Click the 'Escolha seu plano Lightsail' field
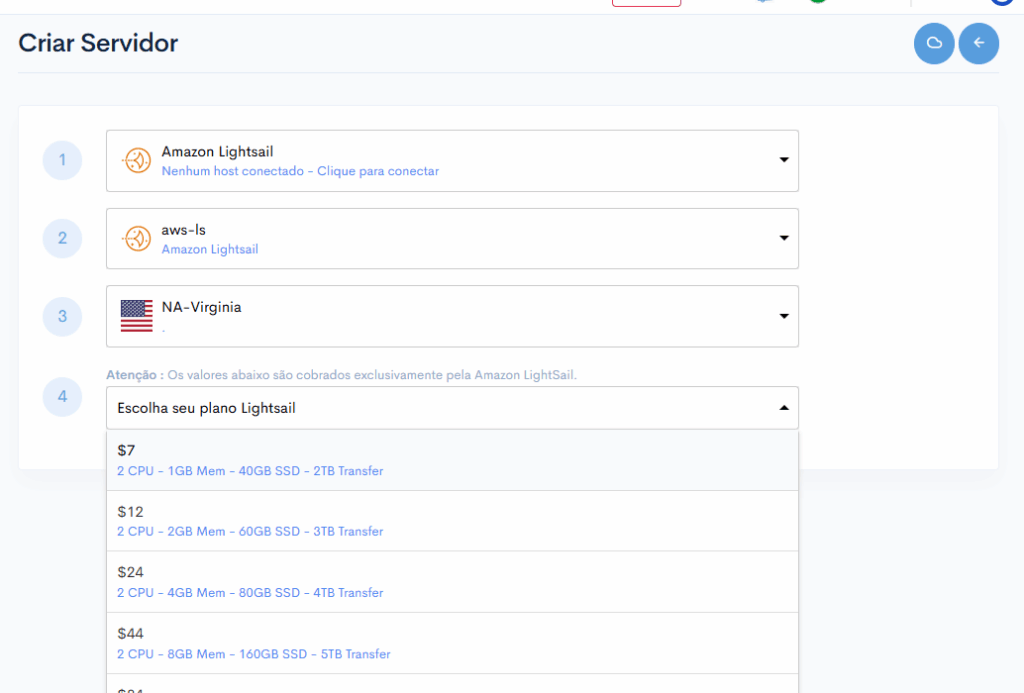The height and width of the screenshot is (693, 1024). pos(452,408)
